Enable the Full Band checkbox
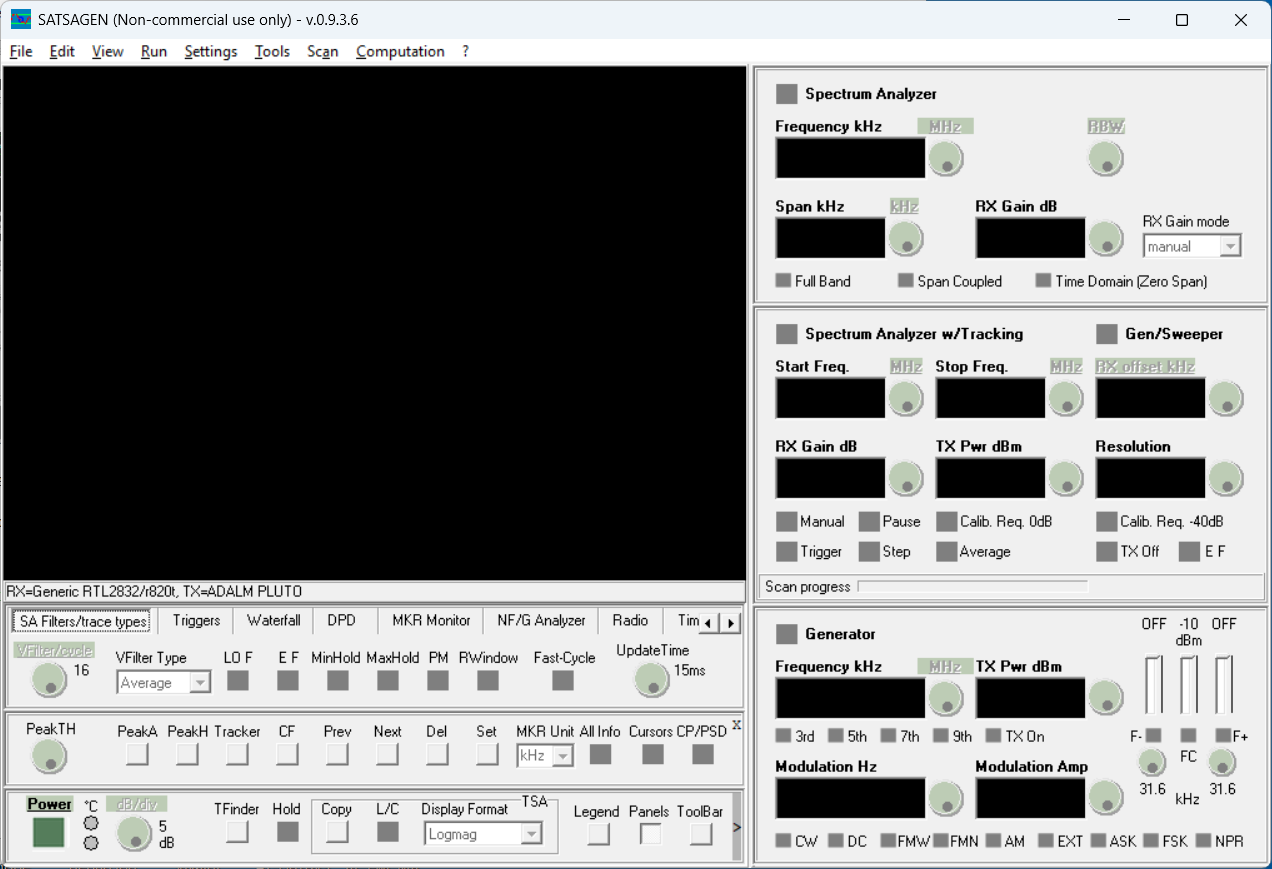1272x869 pixels. pyautogui.click(x=784, y=281)
